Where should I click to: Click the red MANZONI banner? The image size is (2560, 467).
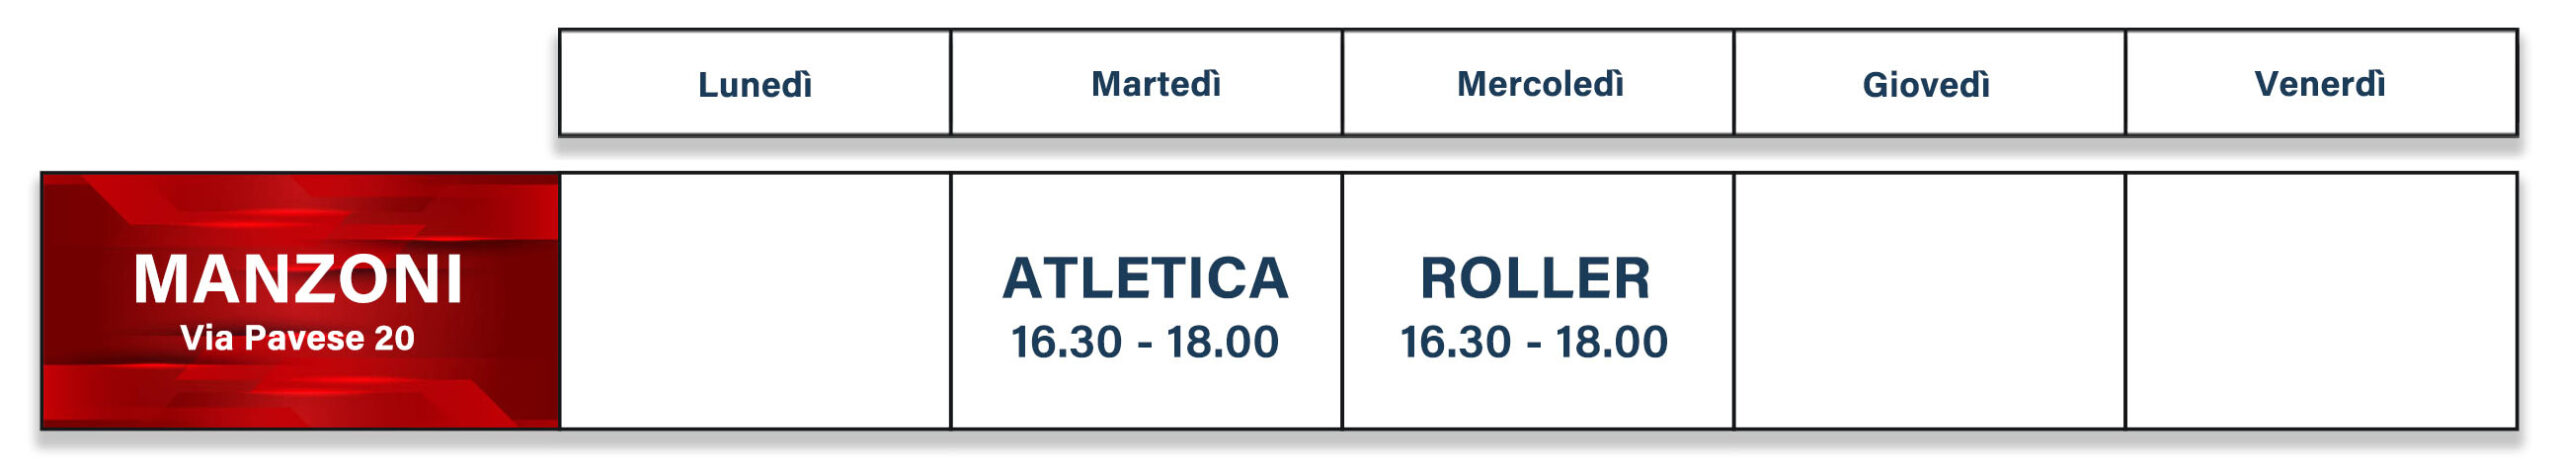[300, 301]
